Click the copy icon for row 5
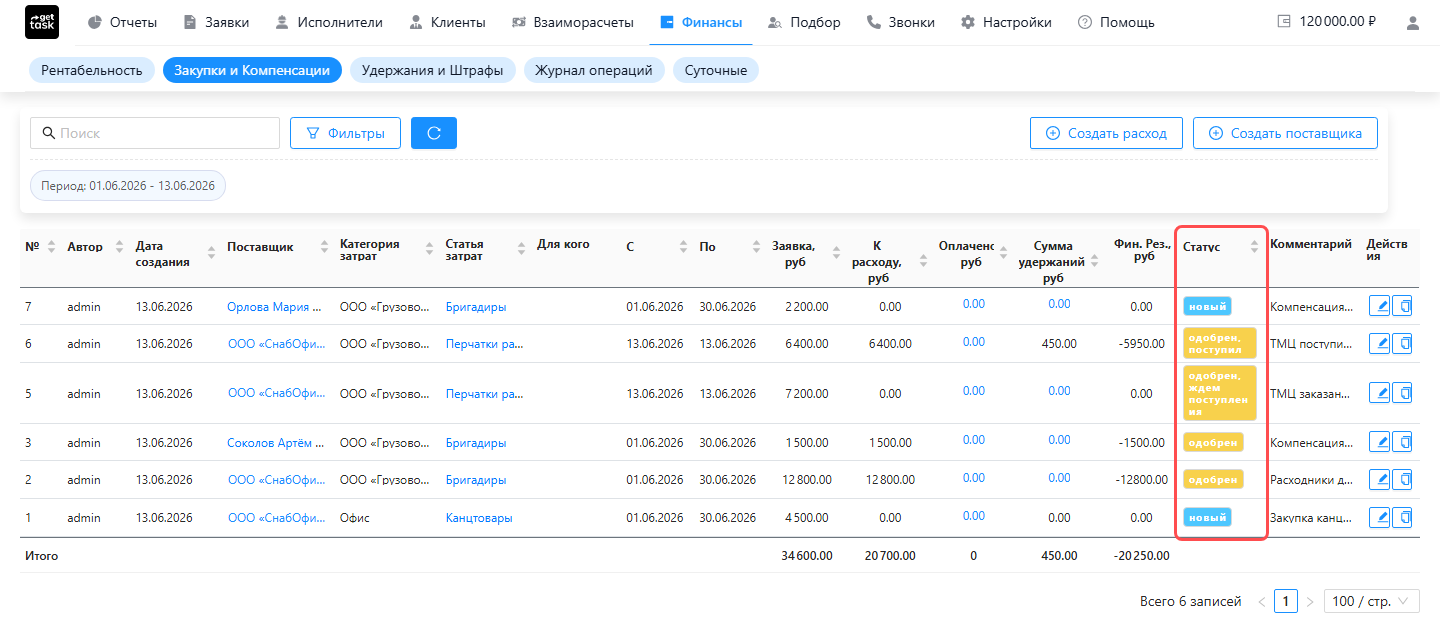Image resolution: width=1440 pixels, height=633 pixels. [x=1402, y=393]
